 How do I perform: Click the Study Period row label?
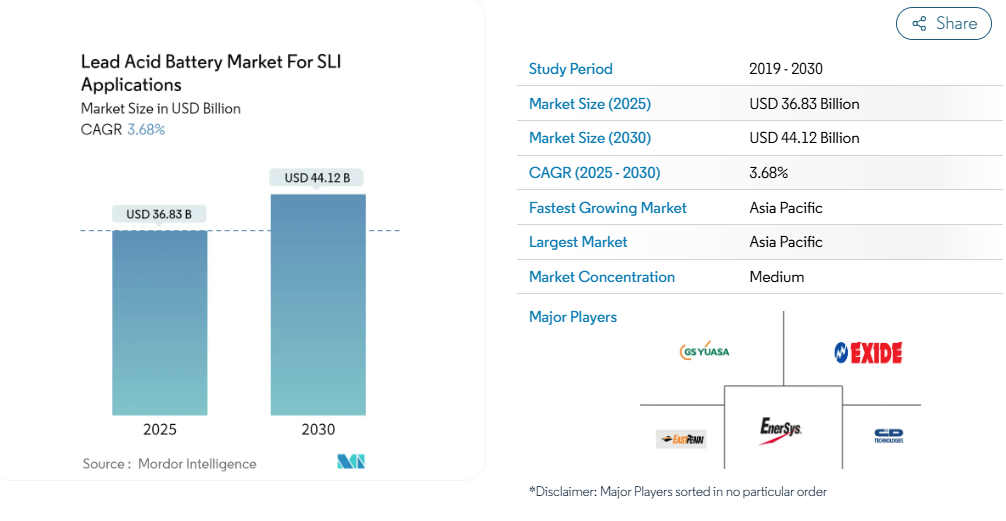(570, 69)
